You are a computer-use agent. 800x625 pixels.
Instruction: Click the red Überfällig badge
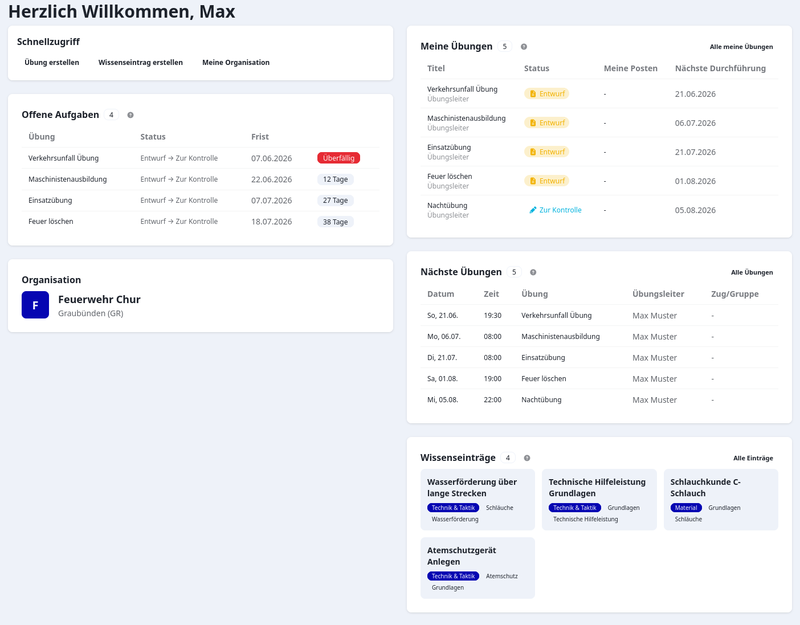pyautogui.click(x=339, y=158)
